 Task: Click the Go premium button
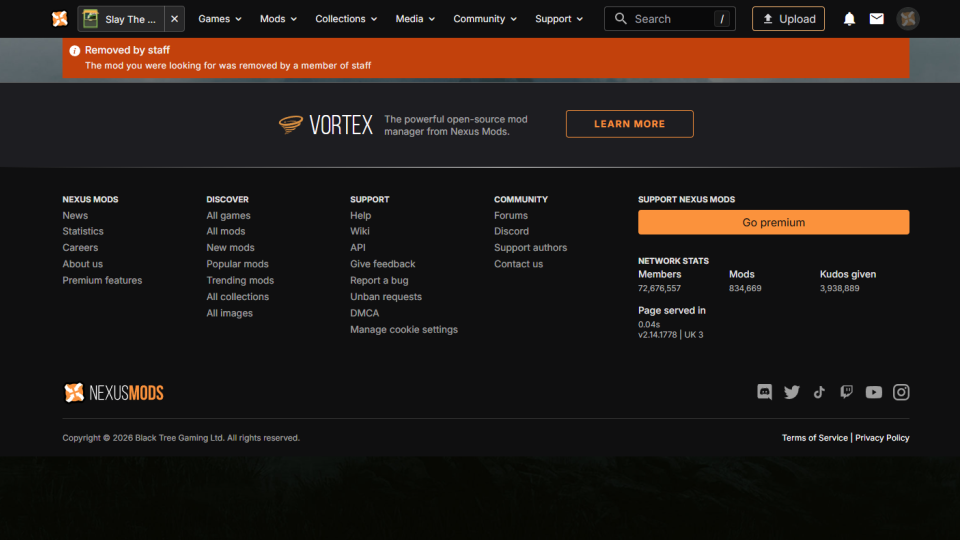click(x=773, y=222)
